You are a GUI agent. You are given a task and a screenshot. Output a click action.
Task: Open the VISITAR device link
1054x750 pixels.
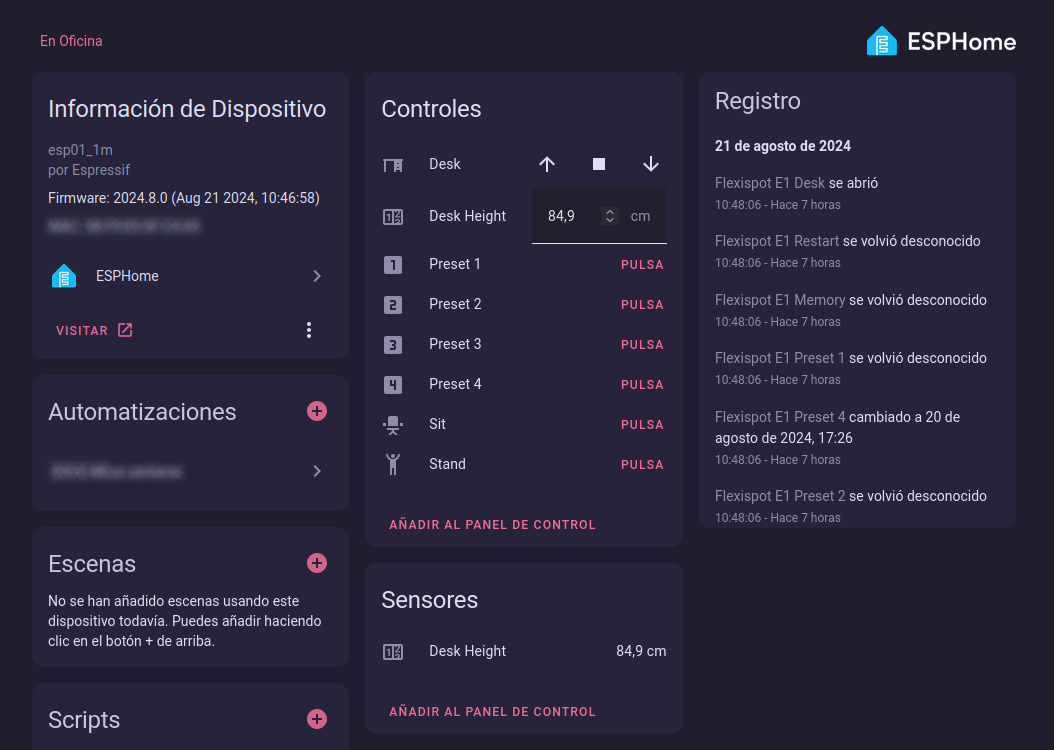pyautogui.click(x=94, y=331)
